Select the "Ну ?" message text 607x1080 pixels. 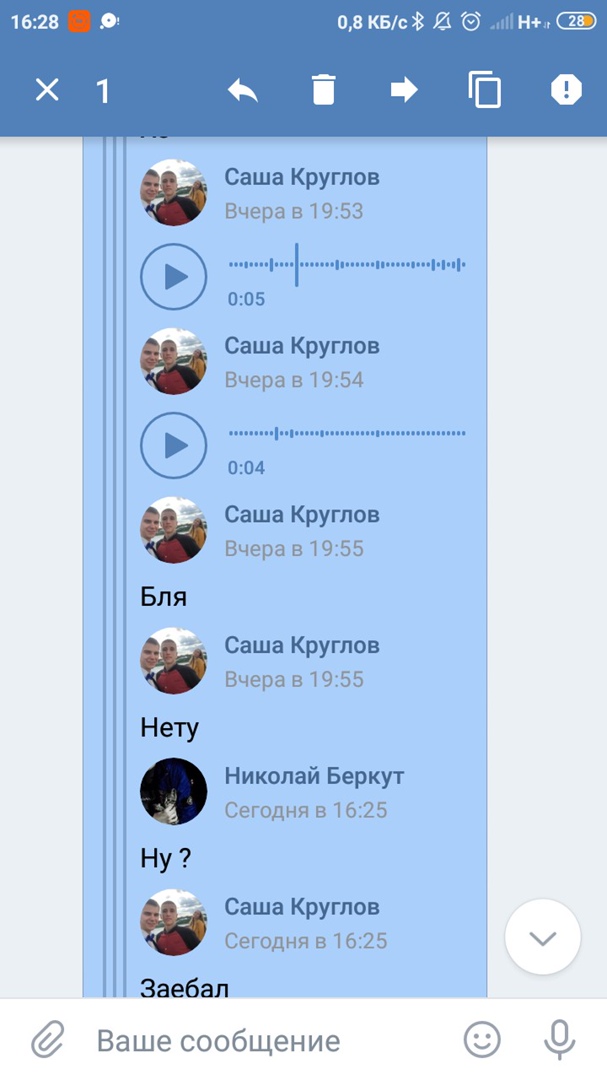(165, 859)
